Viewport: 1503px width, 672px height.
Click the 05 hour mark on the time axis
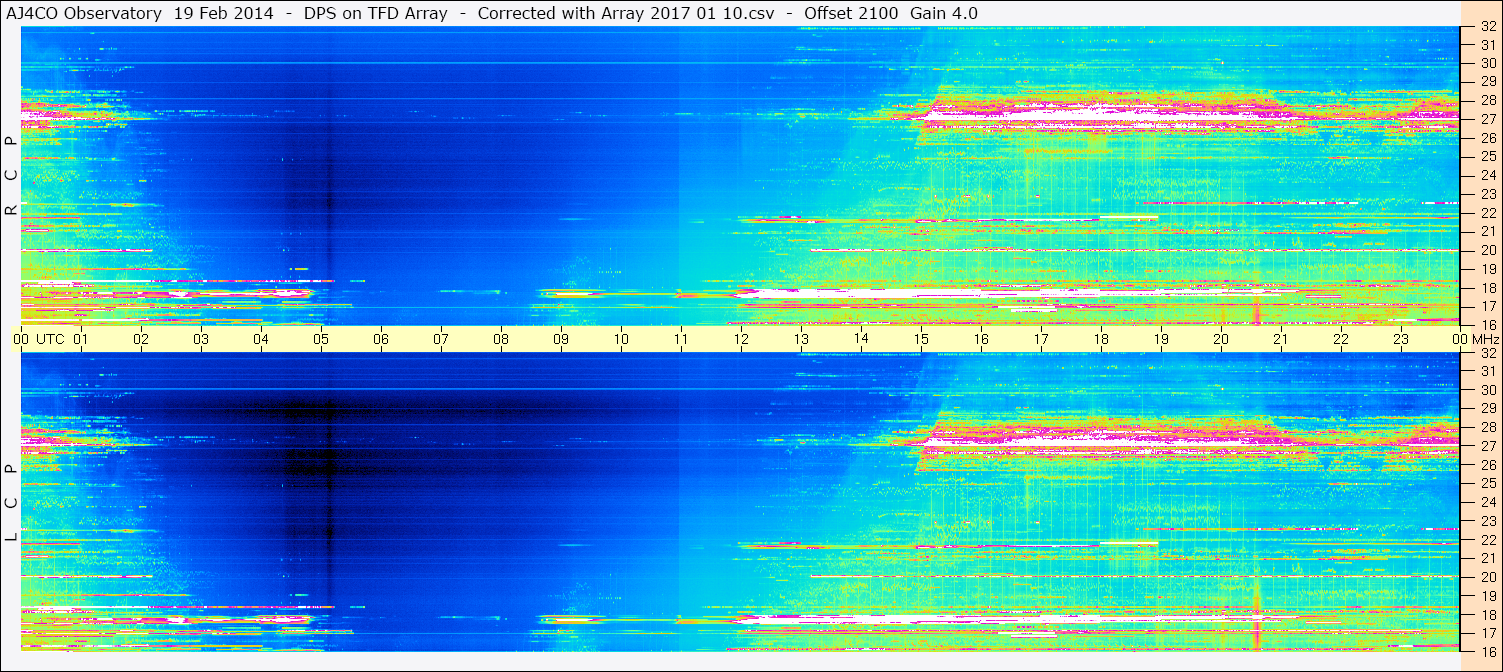(x=321, y=339)
